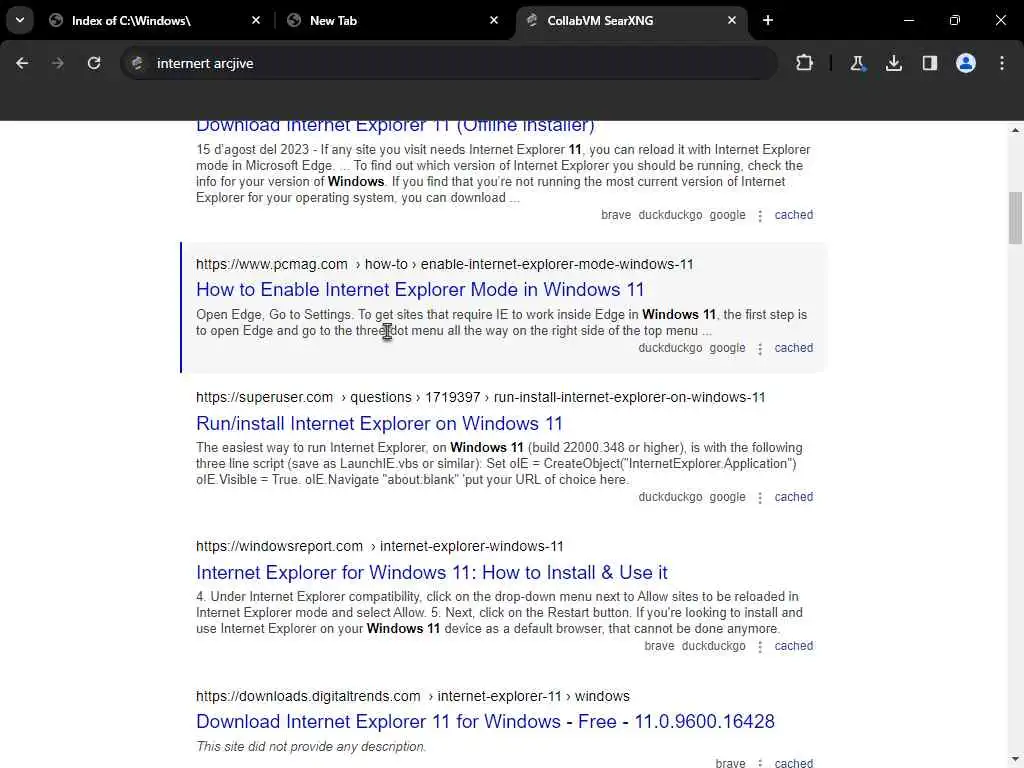Image resolution: width=1024 pixels, height=768 pixels.
Task: Open cached link for the first result
Action: (793, 215)
